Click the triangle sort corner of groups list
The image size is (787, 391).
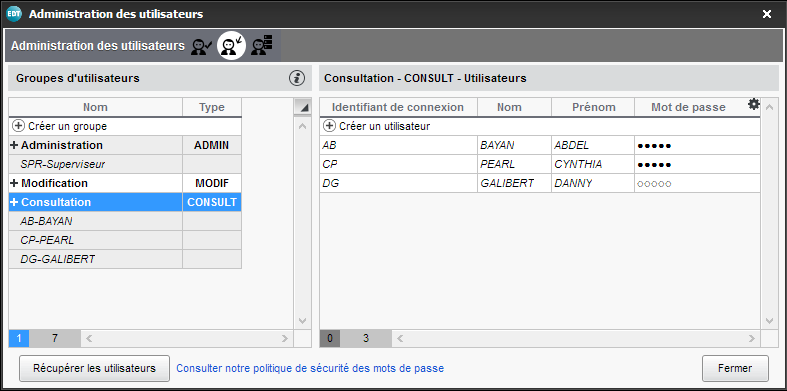coord(302,107)
